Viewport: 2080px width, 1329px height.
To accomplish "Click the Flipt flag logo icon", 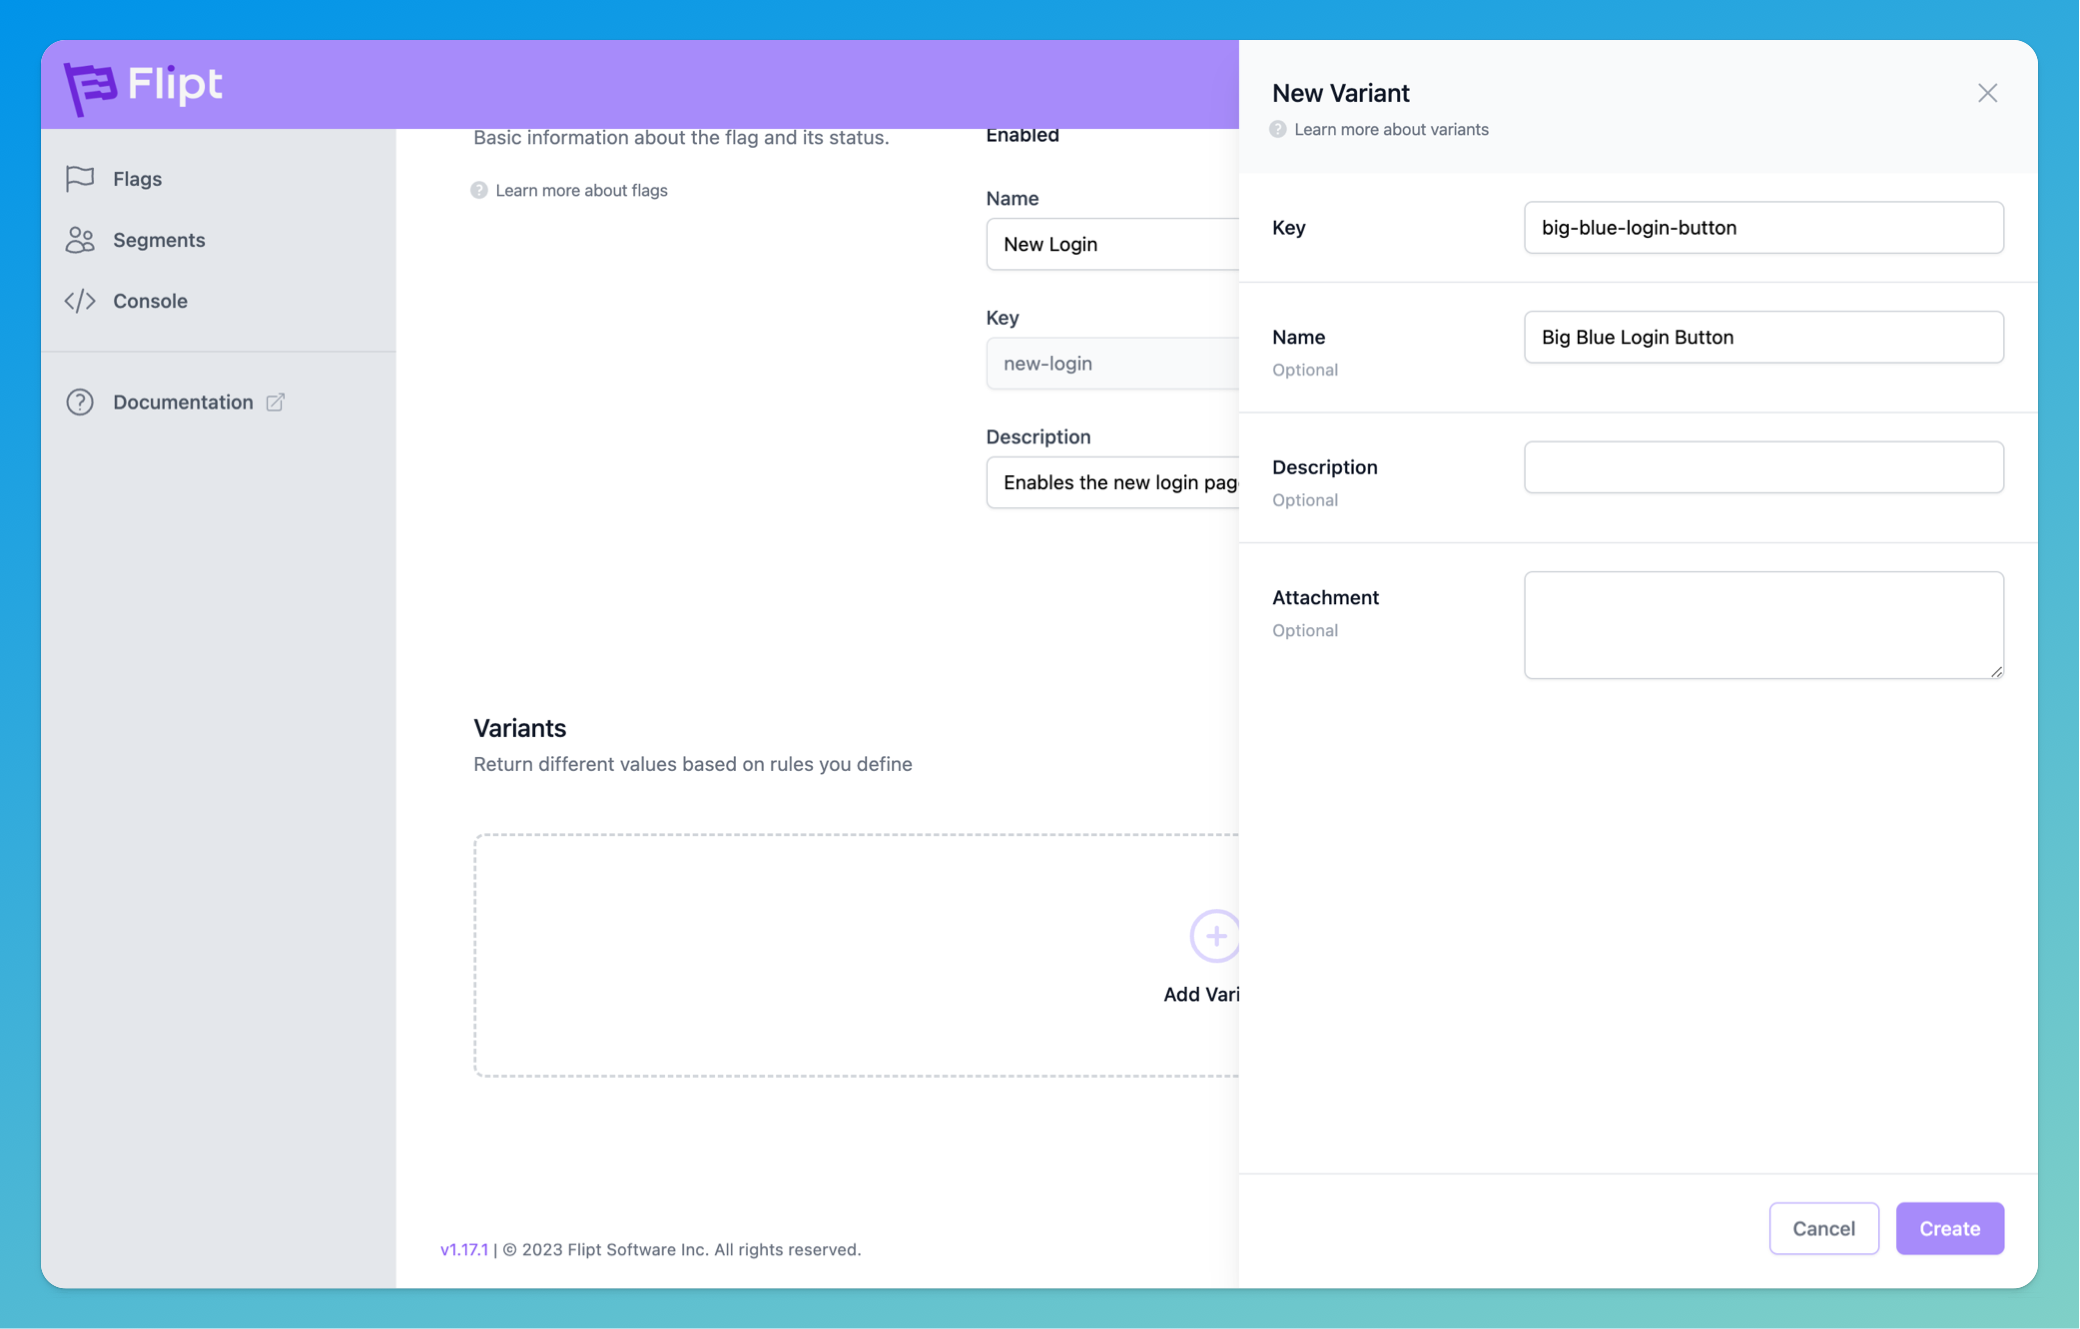I will [x=90, y=87].
